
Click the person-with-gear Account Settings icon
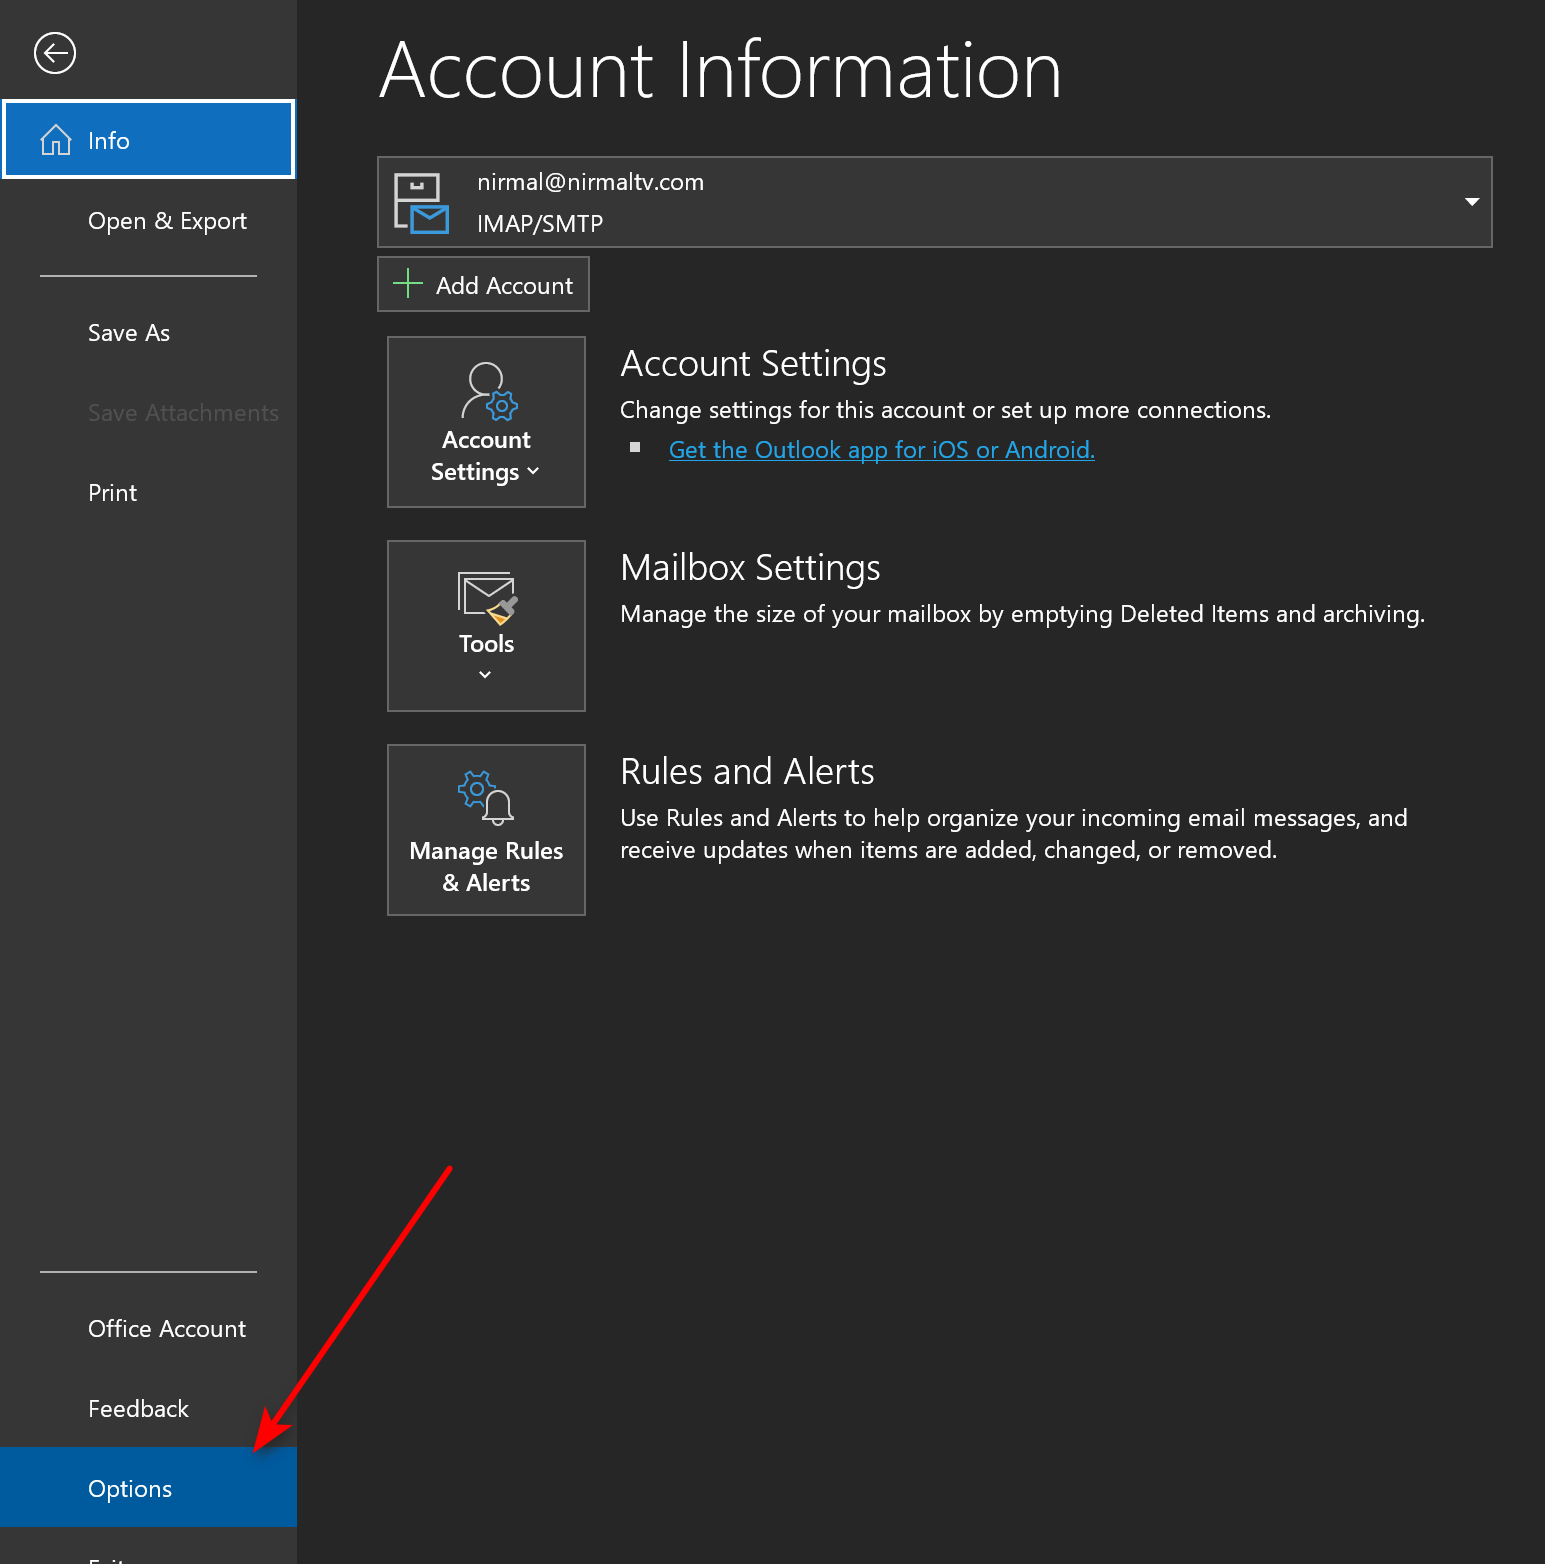488,390
